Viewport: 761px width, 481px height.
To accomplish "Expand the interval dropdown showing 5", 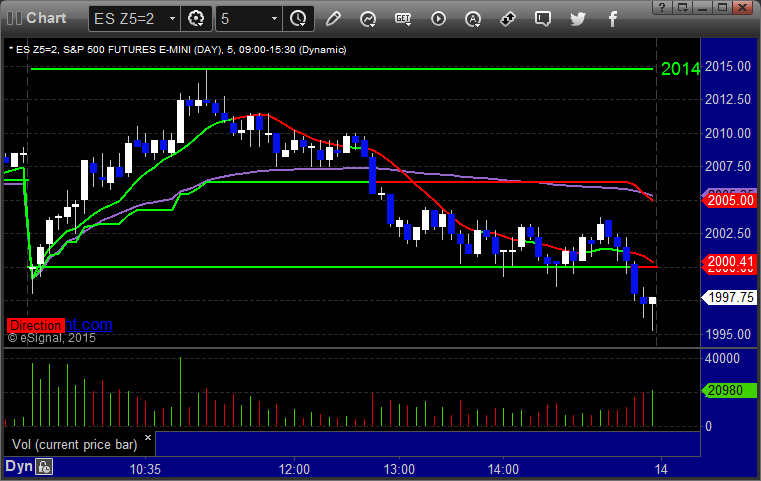I will coord(249,19).
